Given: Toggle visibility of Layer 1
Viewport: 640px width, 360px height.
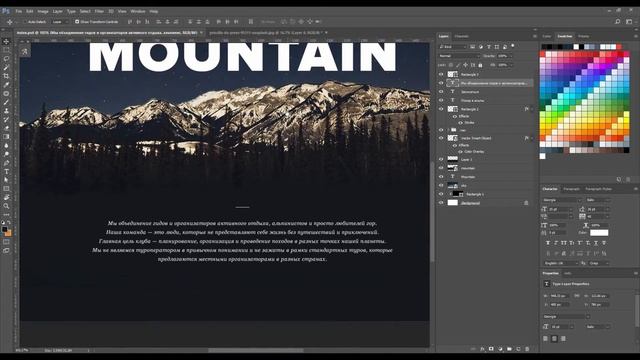Looking at the screenshot, I should point(441,160).
